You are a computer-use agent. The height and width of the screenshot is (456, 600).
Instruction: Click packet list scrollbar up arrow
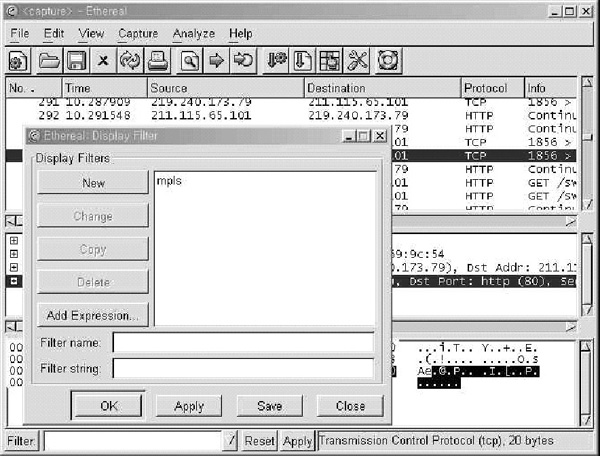click(587, 83)
